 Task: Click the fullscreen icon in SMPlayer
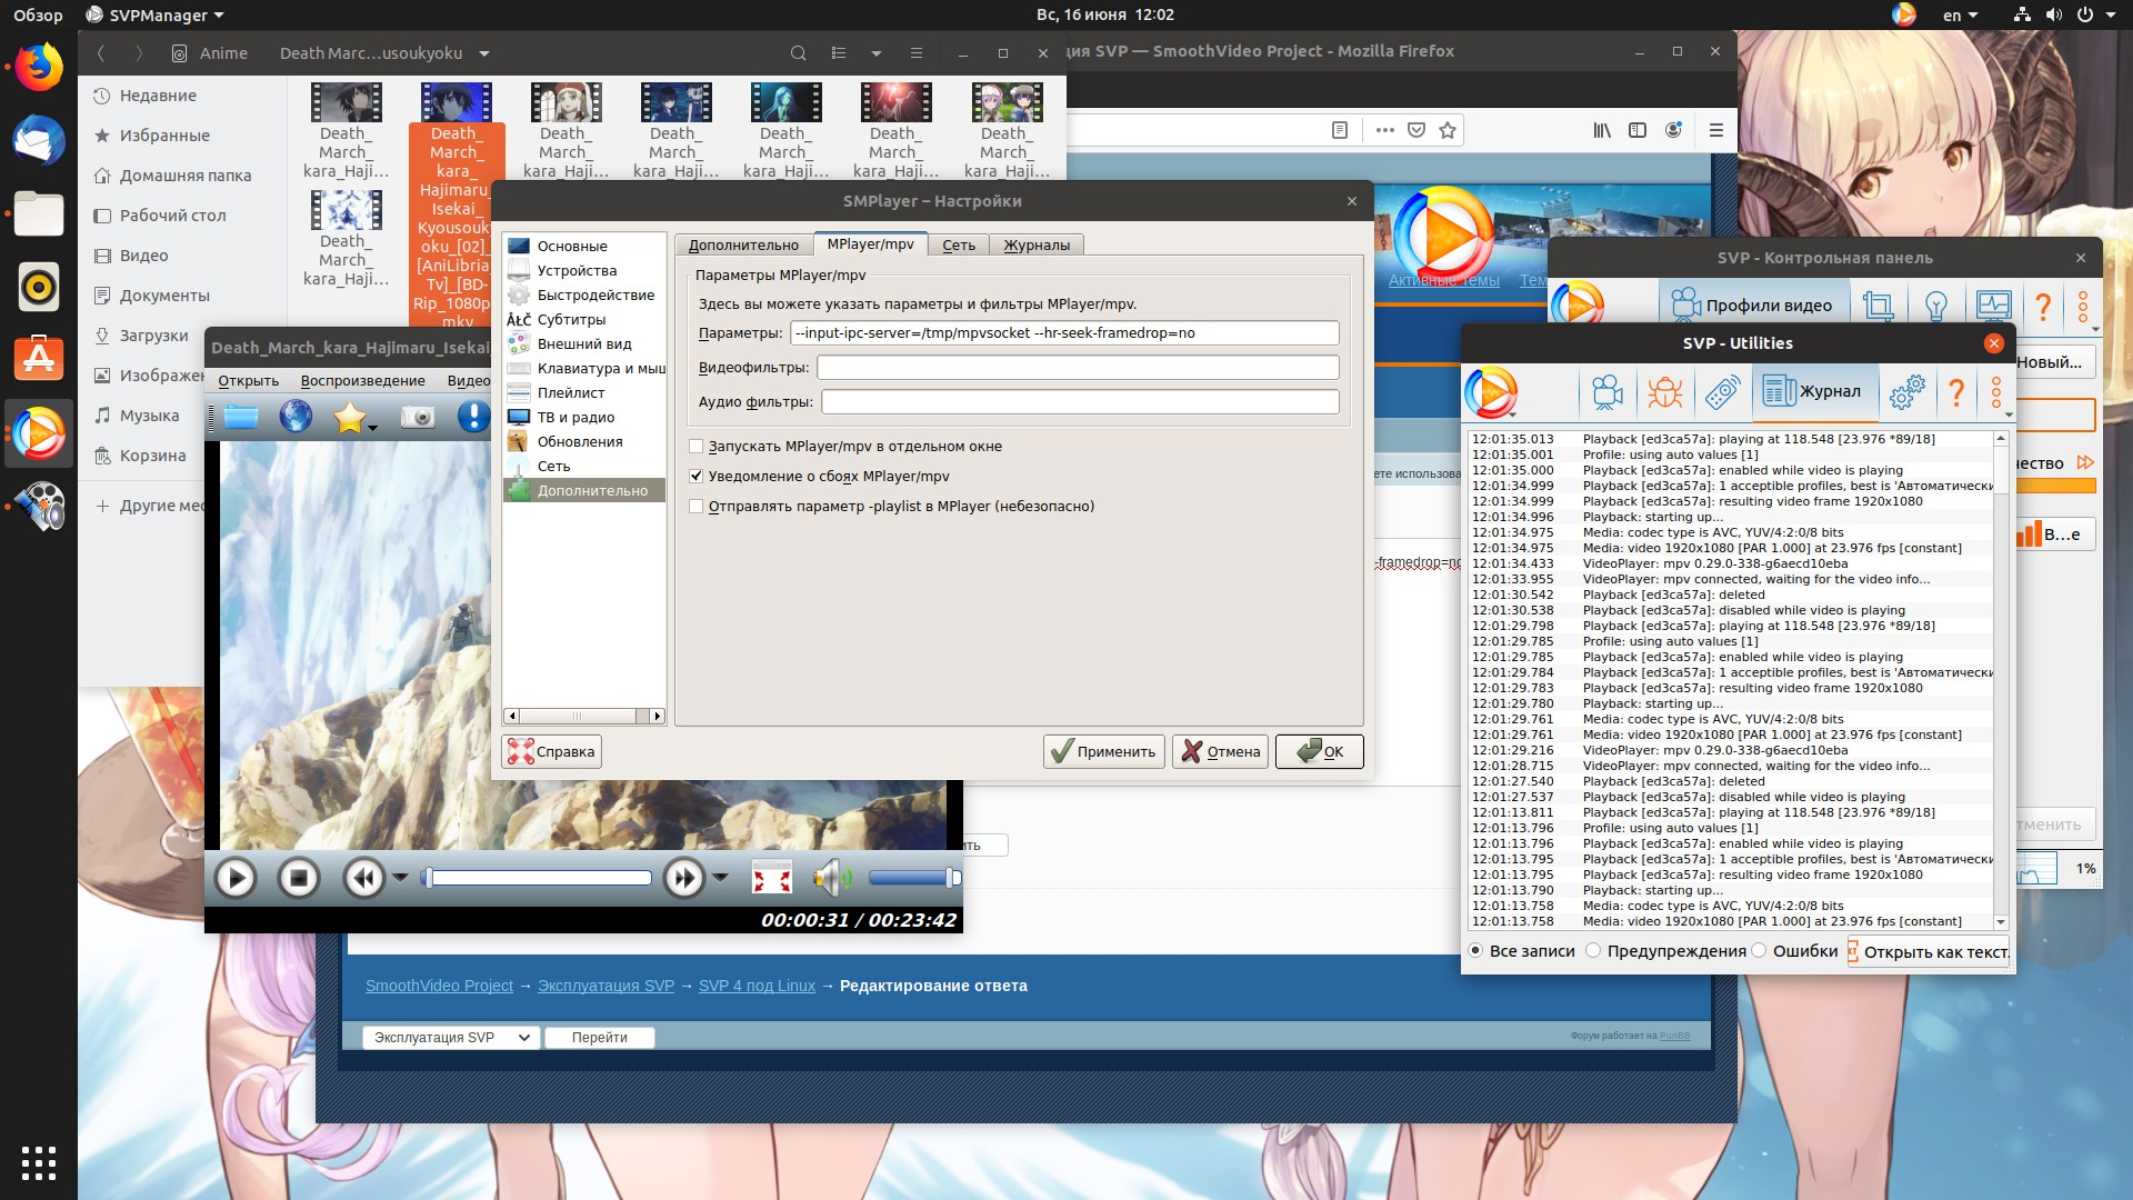coord(771,878)
